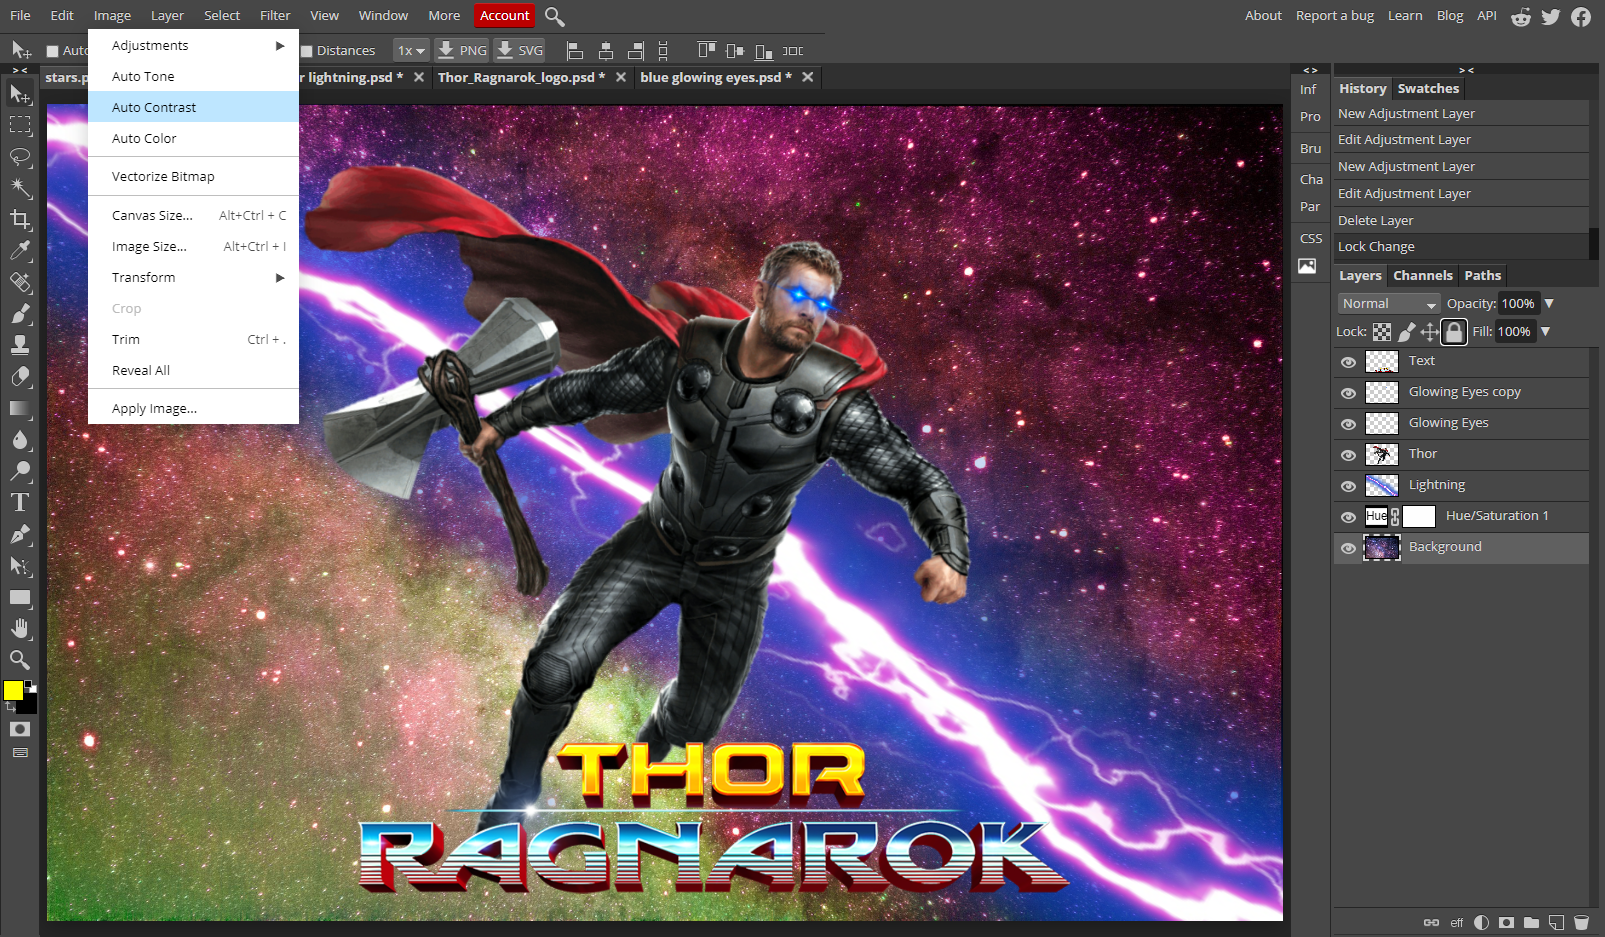Select the Blur droplet tool
The height and width of the screenshot is (937, 1605).
[20, 440]
